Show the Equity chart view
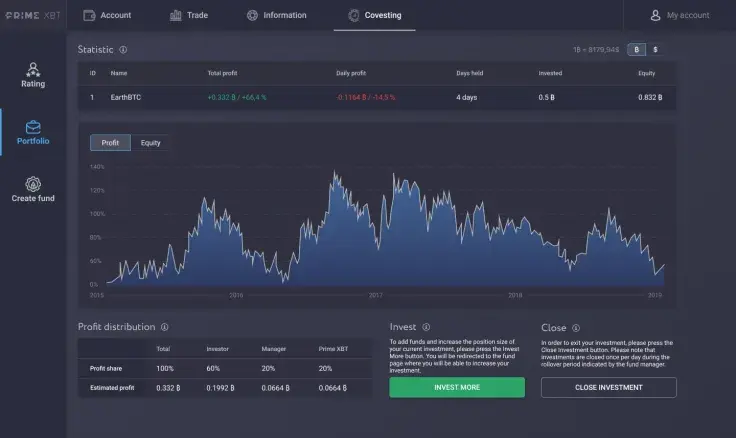This screenshot has width=736, height=438. [150, 143]
